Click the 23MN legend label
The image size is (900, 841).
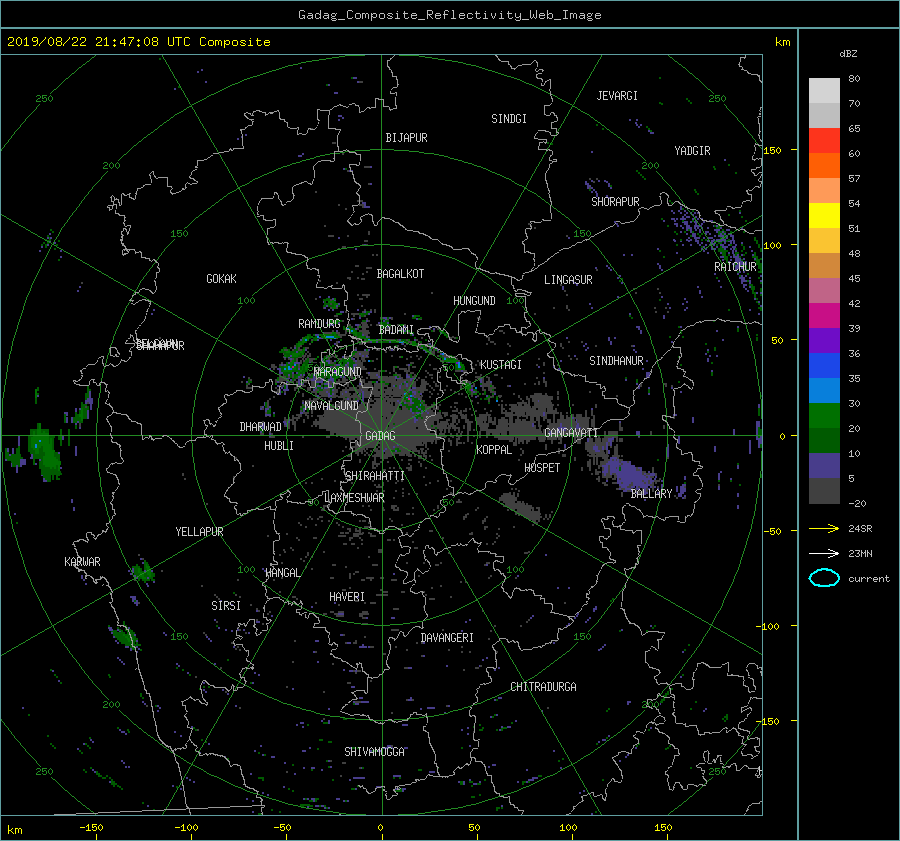860,553
